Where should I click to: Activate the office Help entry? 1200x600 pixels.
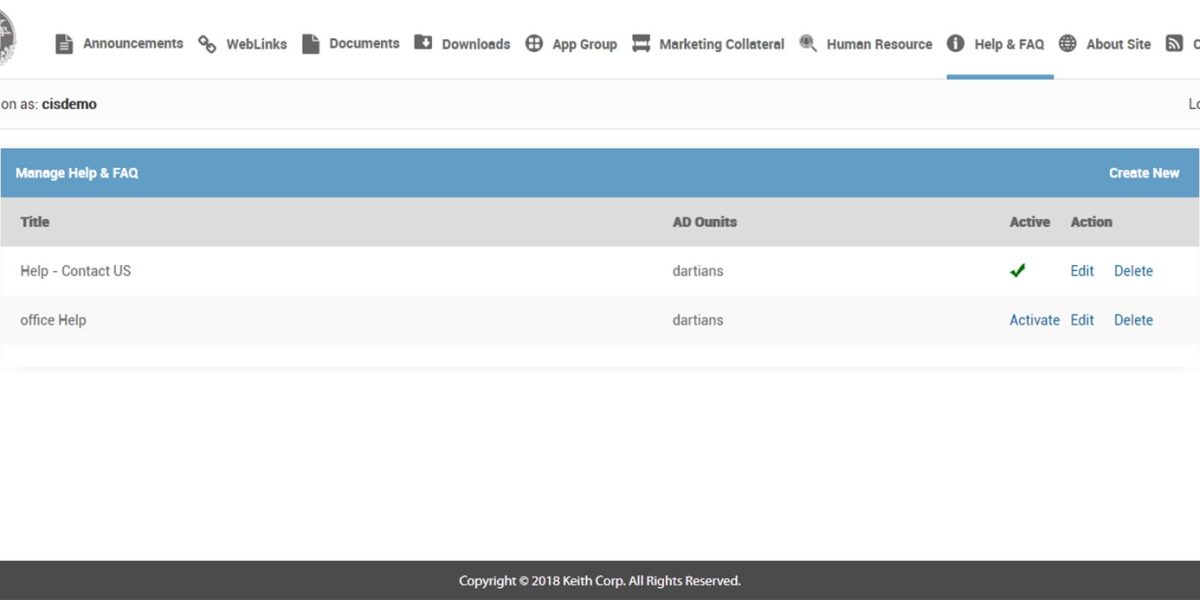click(x=1034, y=319)
